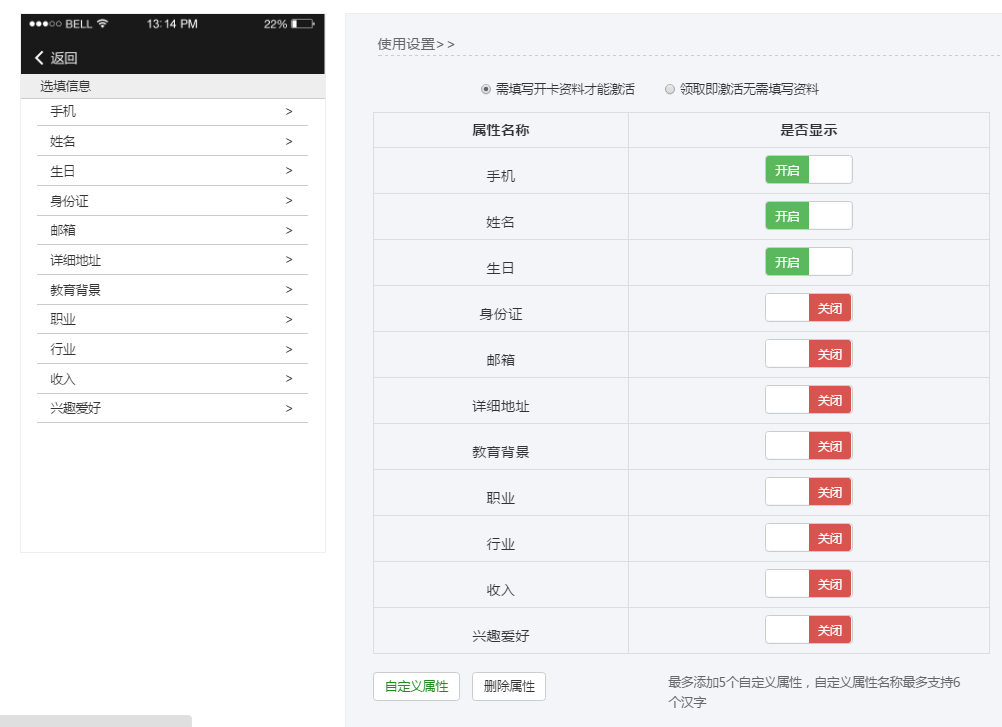Viewport: 1002px width, 727px height.
Task: Open the 教育背景 row chevron in phone preview
Action: coord(289,289)
